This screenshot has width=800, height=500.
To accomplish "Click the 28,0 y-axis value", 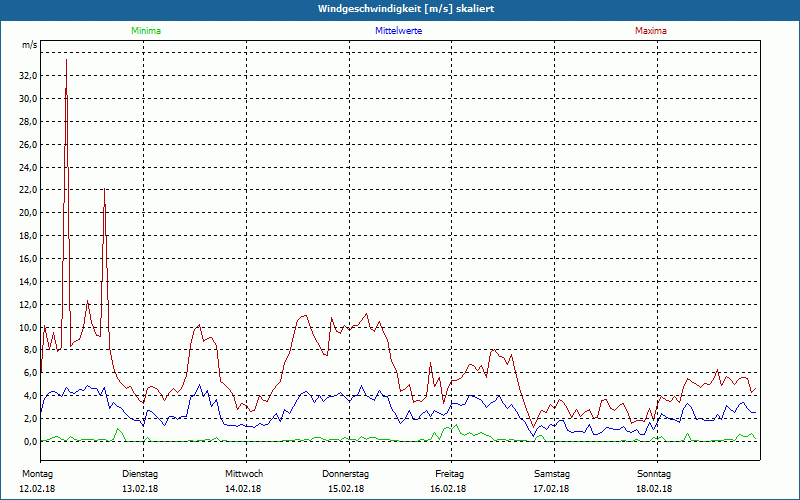I will coord(29,121).
